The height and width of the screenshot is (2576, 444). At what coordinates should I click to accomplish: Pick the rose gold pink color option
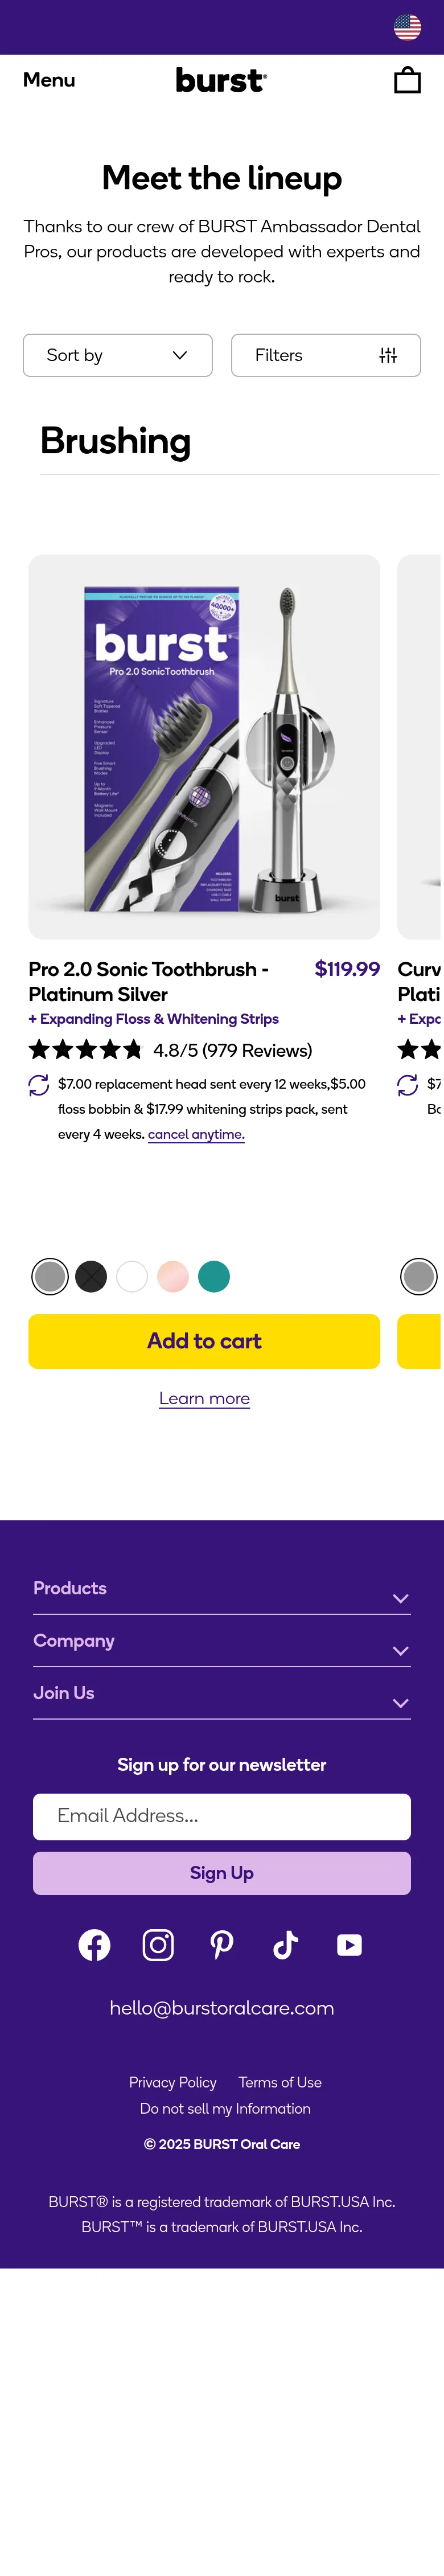click(173, 1276)
